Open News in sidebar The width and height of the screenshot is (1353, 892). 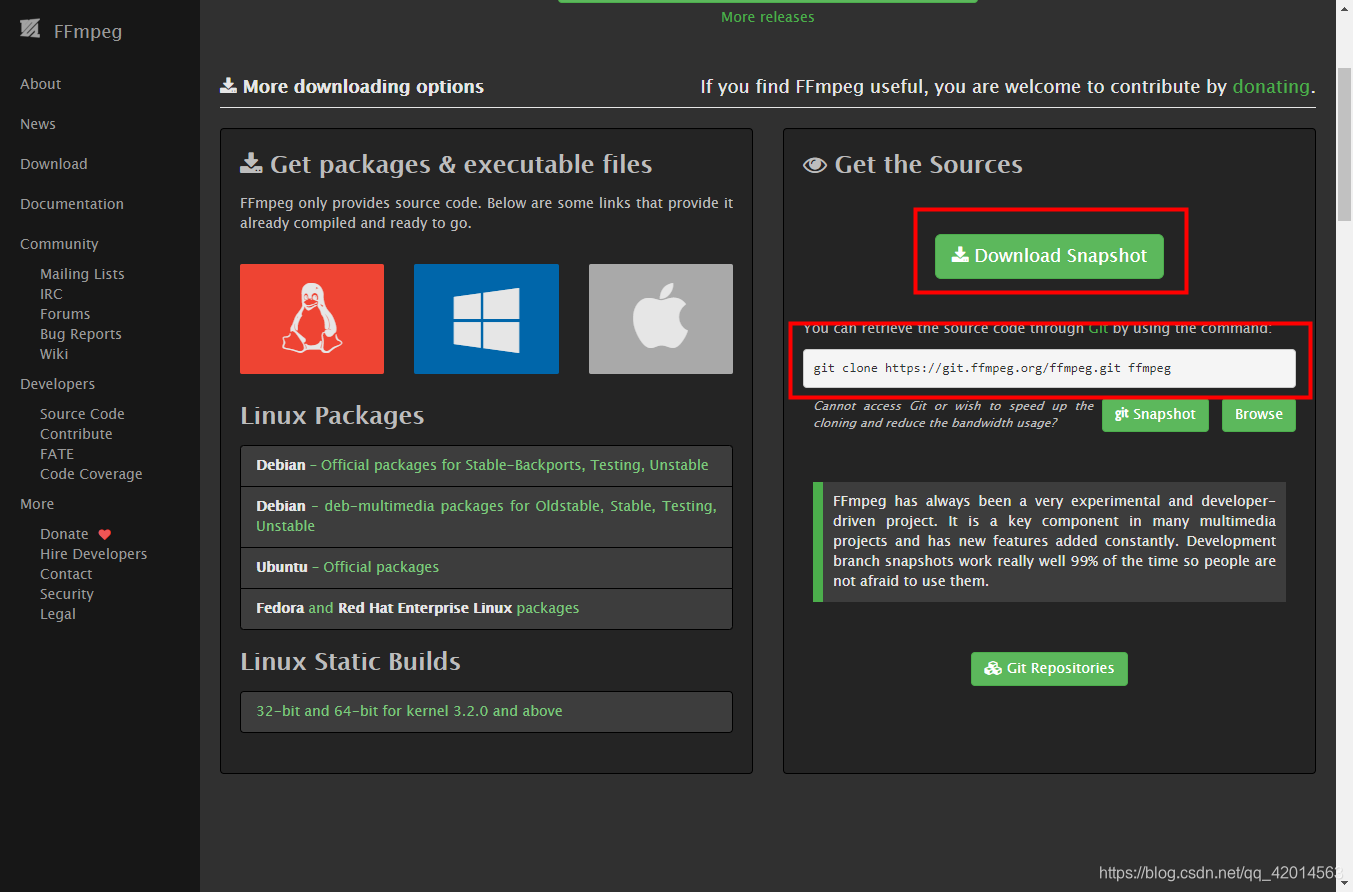click(x=38, y=124)
